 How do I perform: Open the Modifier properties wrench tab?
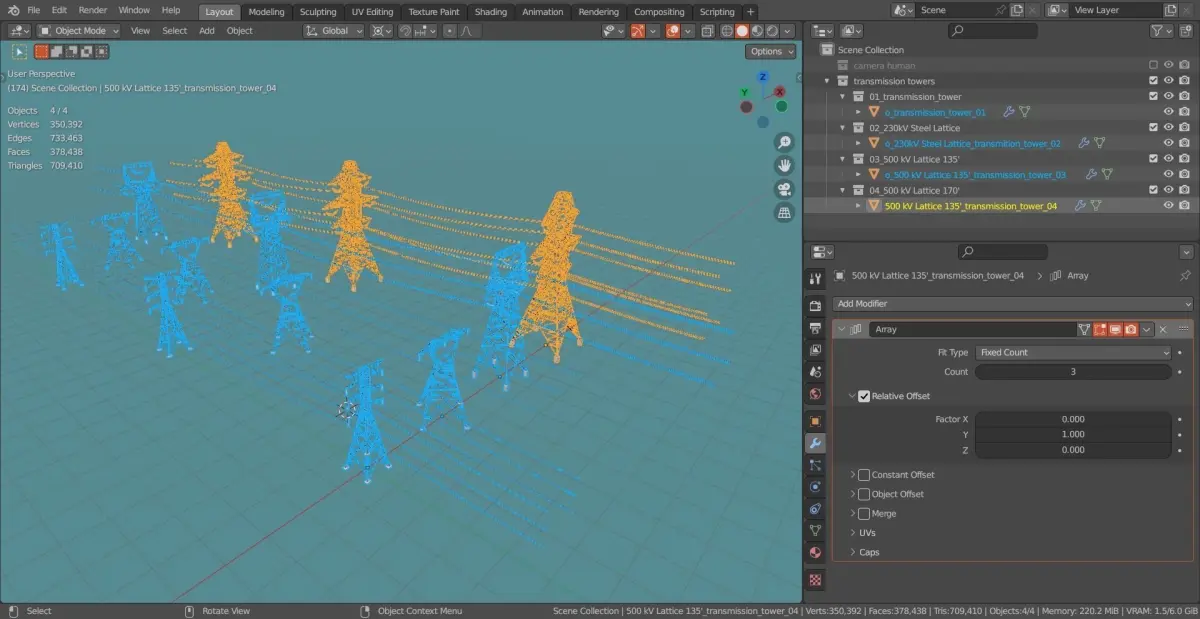click(815, 443)
